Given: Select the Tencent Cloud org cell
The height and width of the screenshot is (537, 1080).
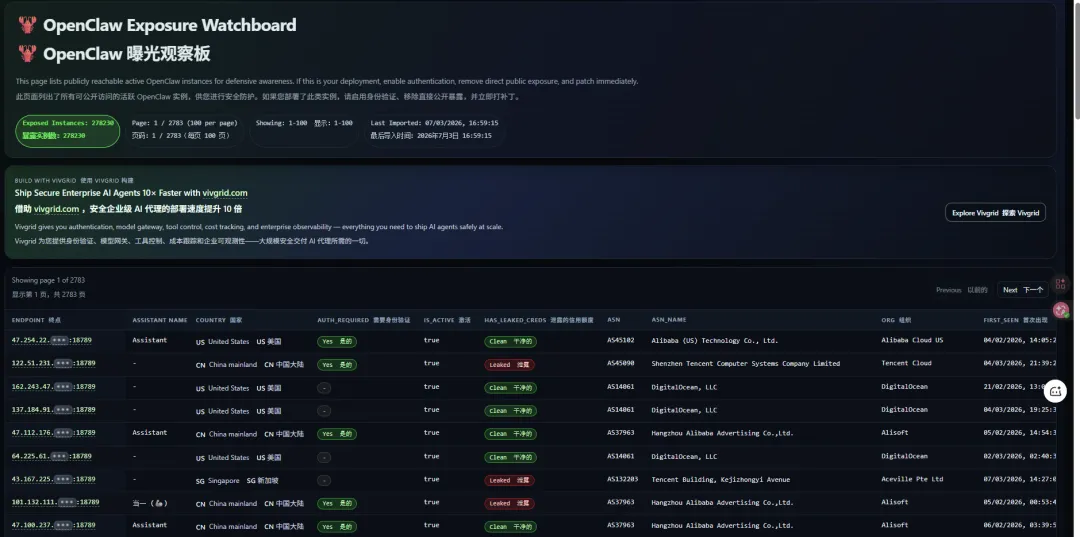Looking at the screenshot, I should pos(906,363).
